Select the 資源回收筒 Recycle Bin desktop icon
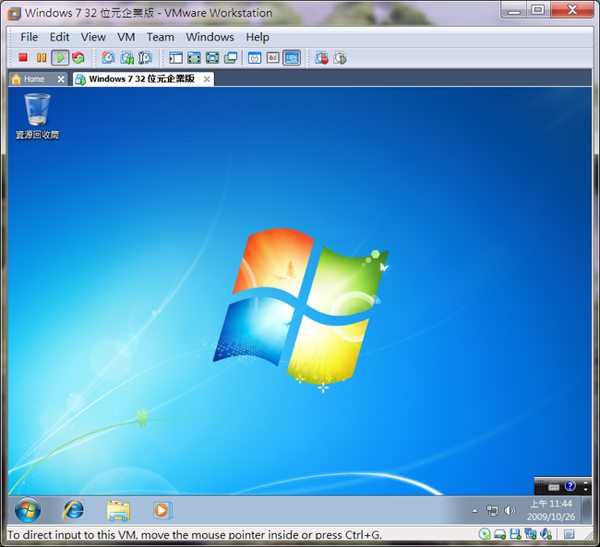The width and height of the screenshot is (600, 547). tap(37, 116)
